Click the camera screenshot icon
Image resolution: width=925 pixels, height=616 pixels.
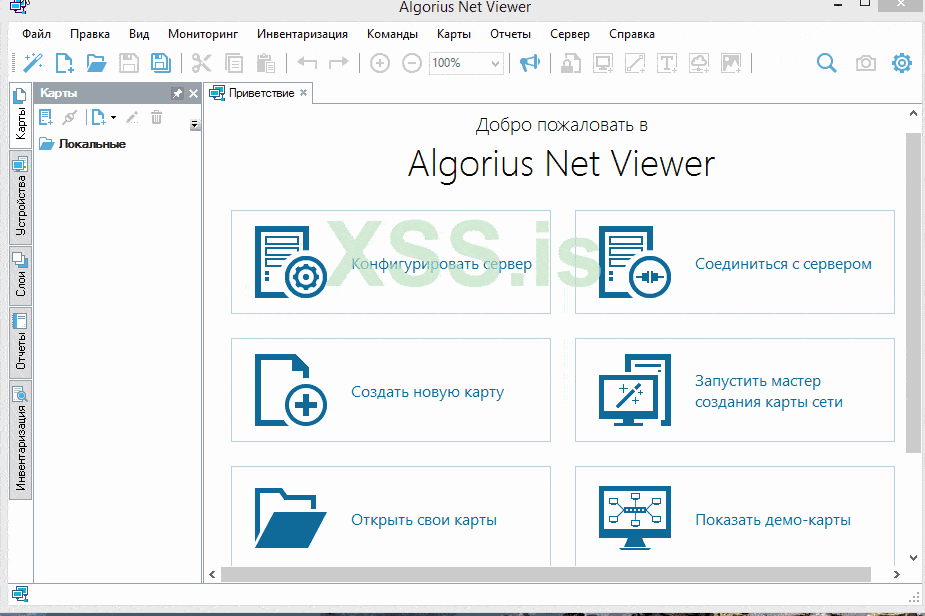865,63
